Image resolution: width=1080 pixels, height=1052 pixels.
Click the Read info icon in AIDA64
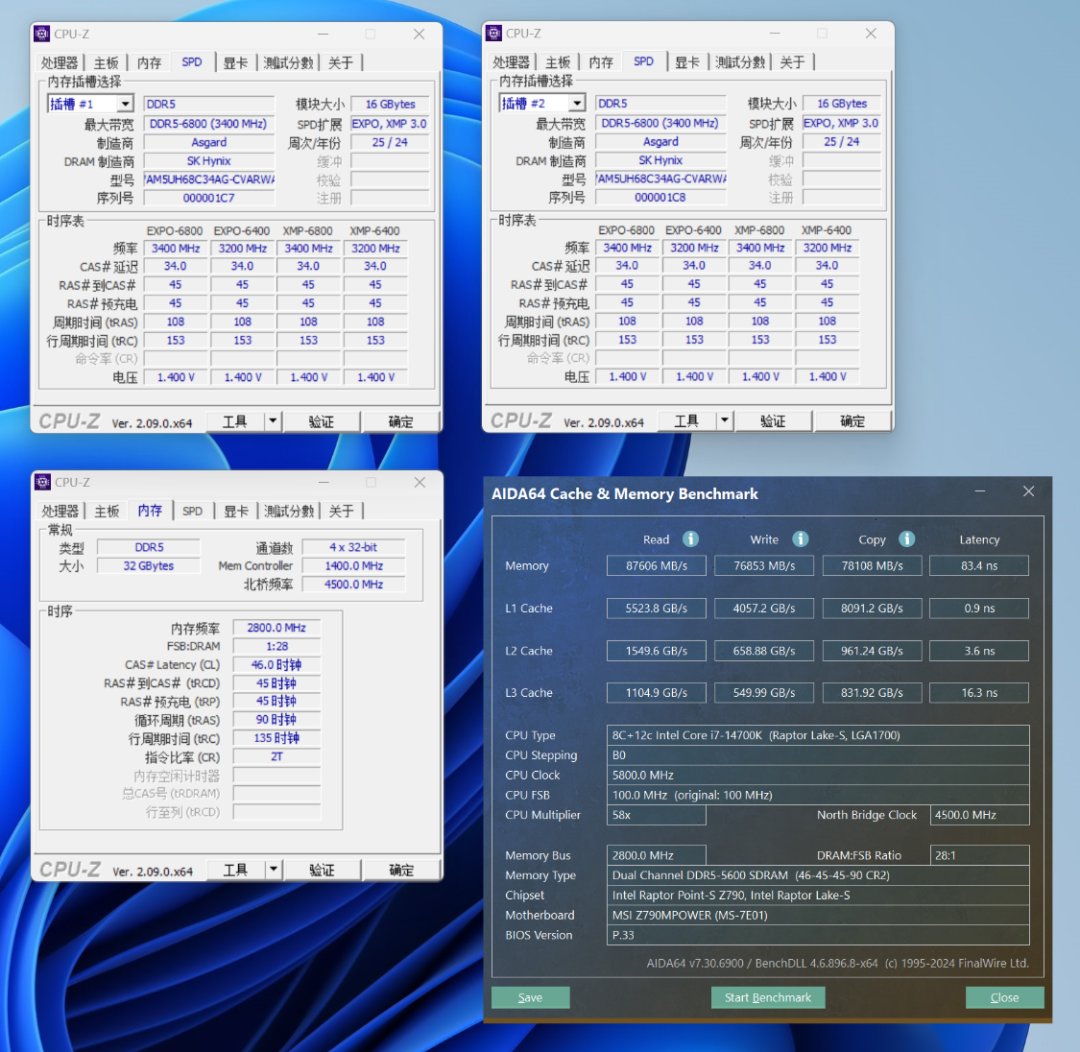click(690, 539)
